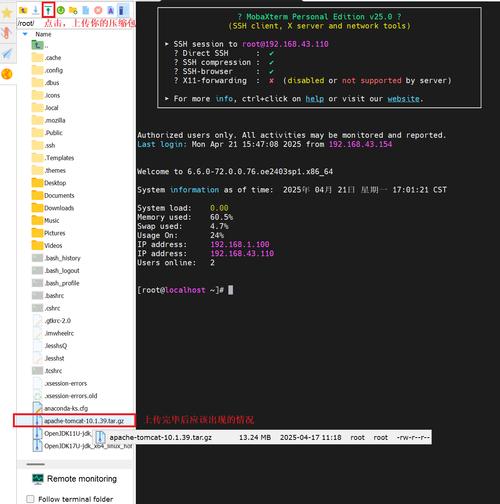Screen dimensions: 500x504
Task: Click the download selected files toolbar icon
Action: tap(36, 10)
